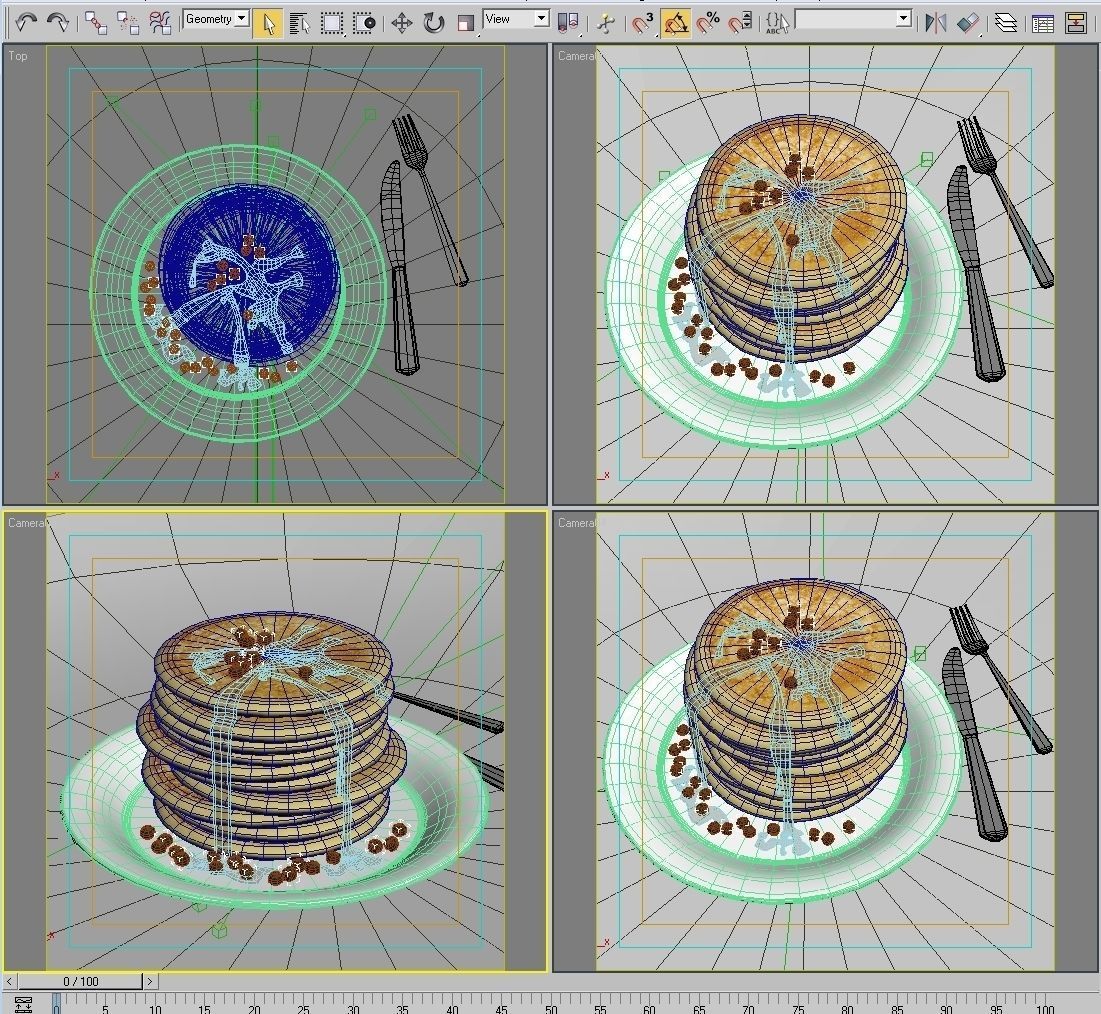1101x1014 pixels.
Task: Open Select by Name list tool
Action: [300, 24]
